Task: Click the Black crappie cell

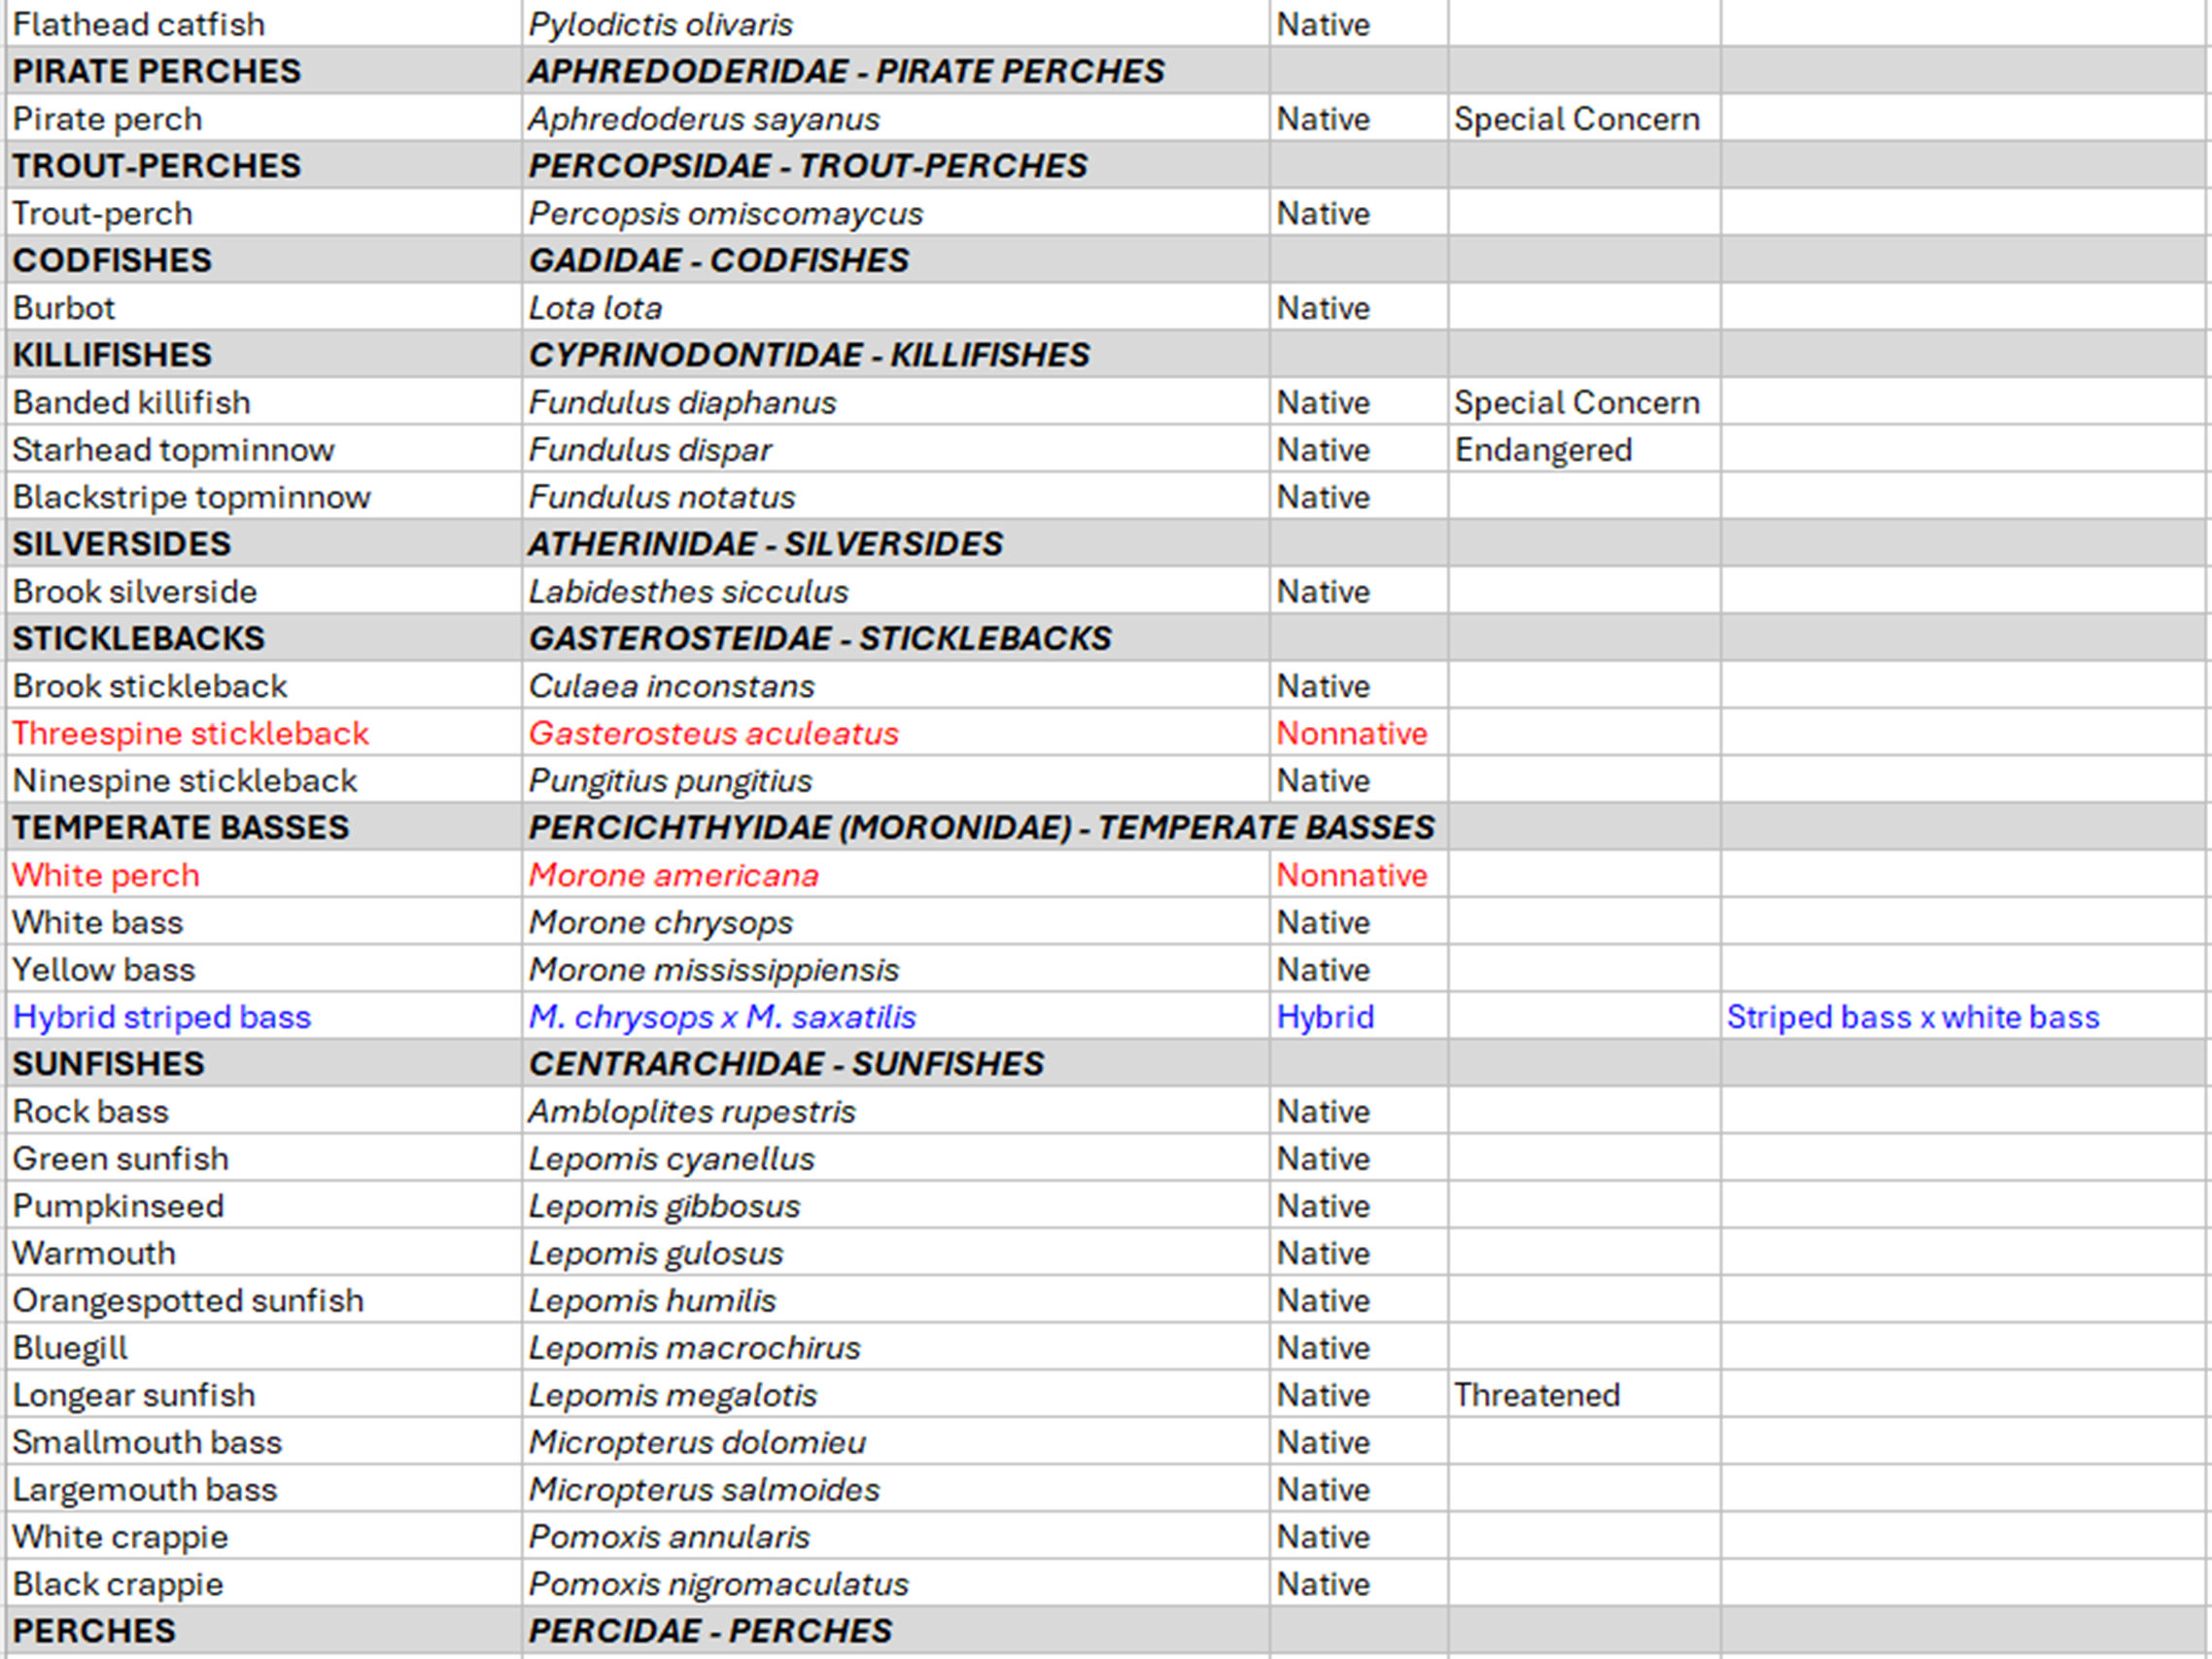Action: point(118,1584)
